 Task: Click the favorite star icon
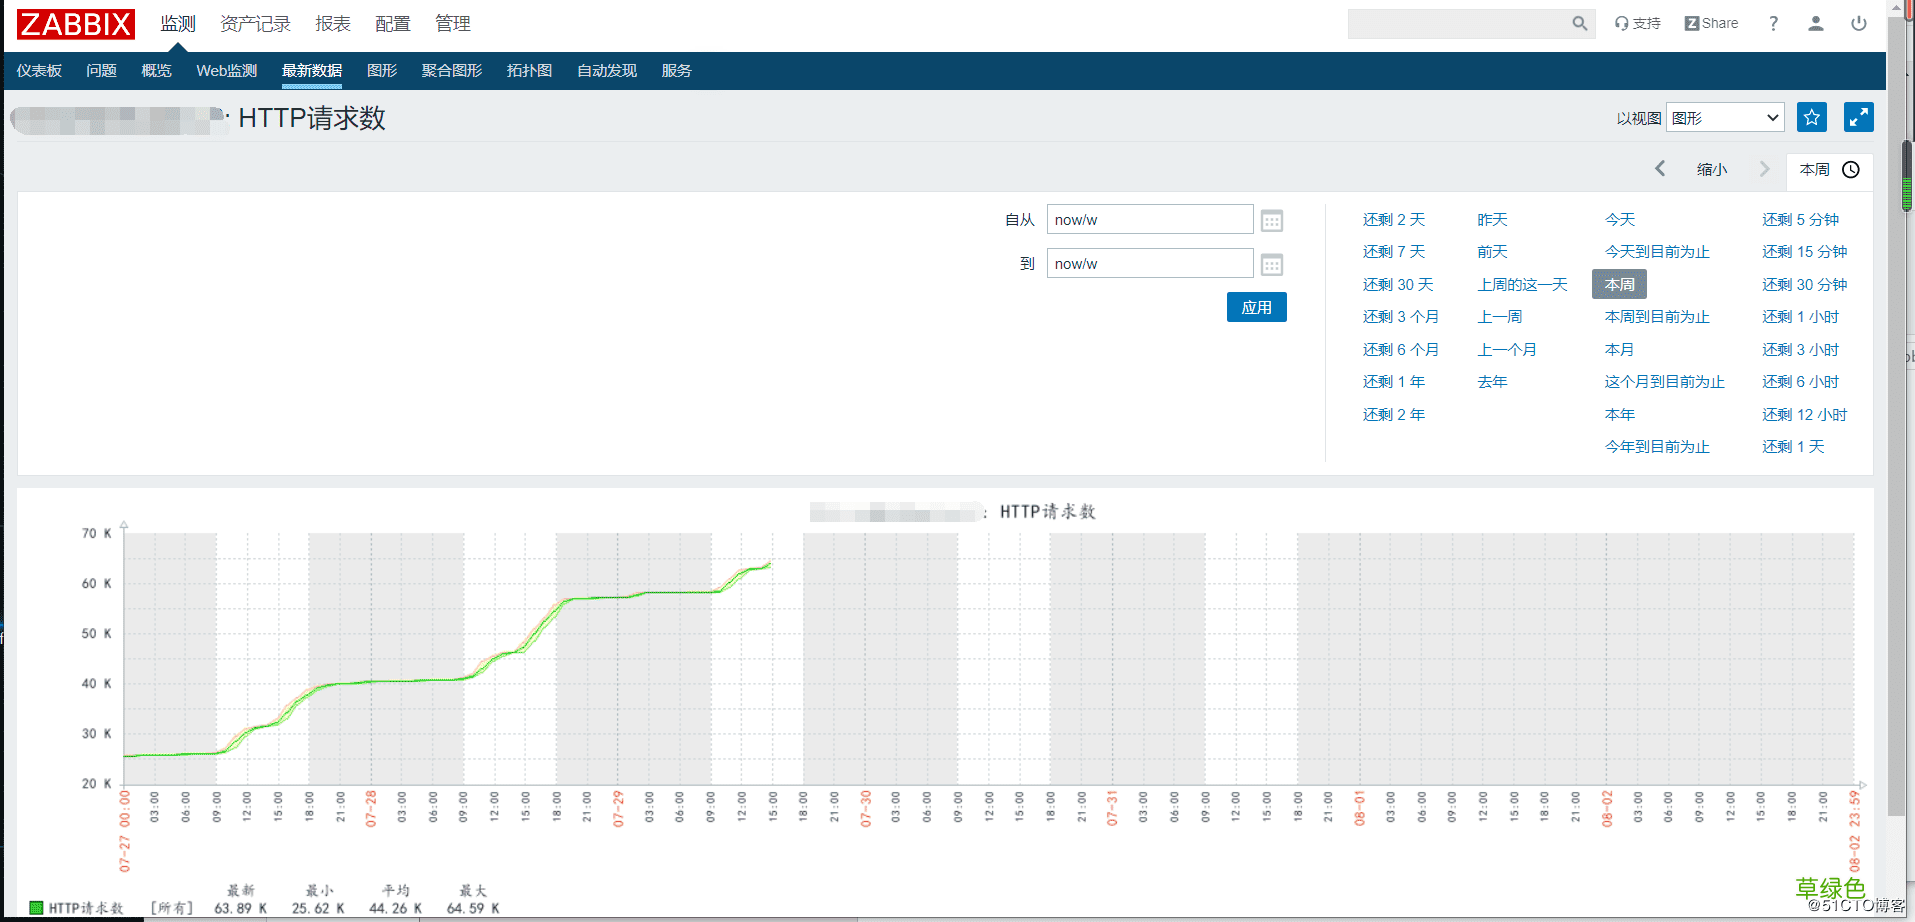(x=1811, y=117)
